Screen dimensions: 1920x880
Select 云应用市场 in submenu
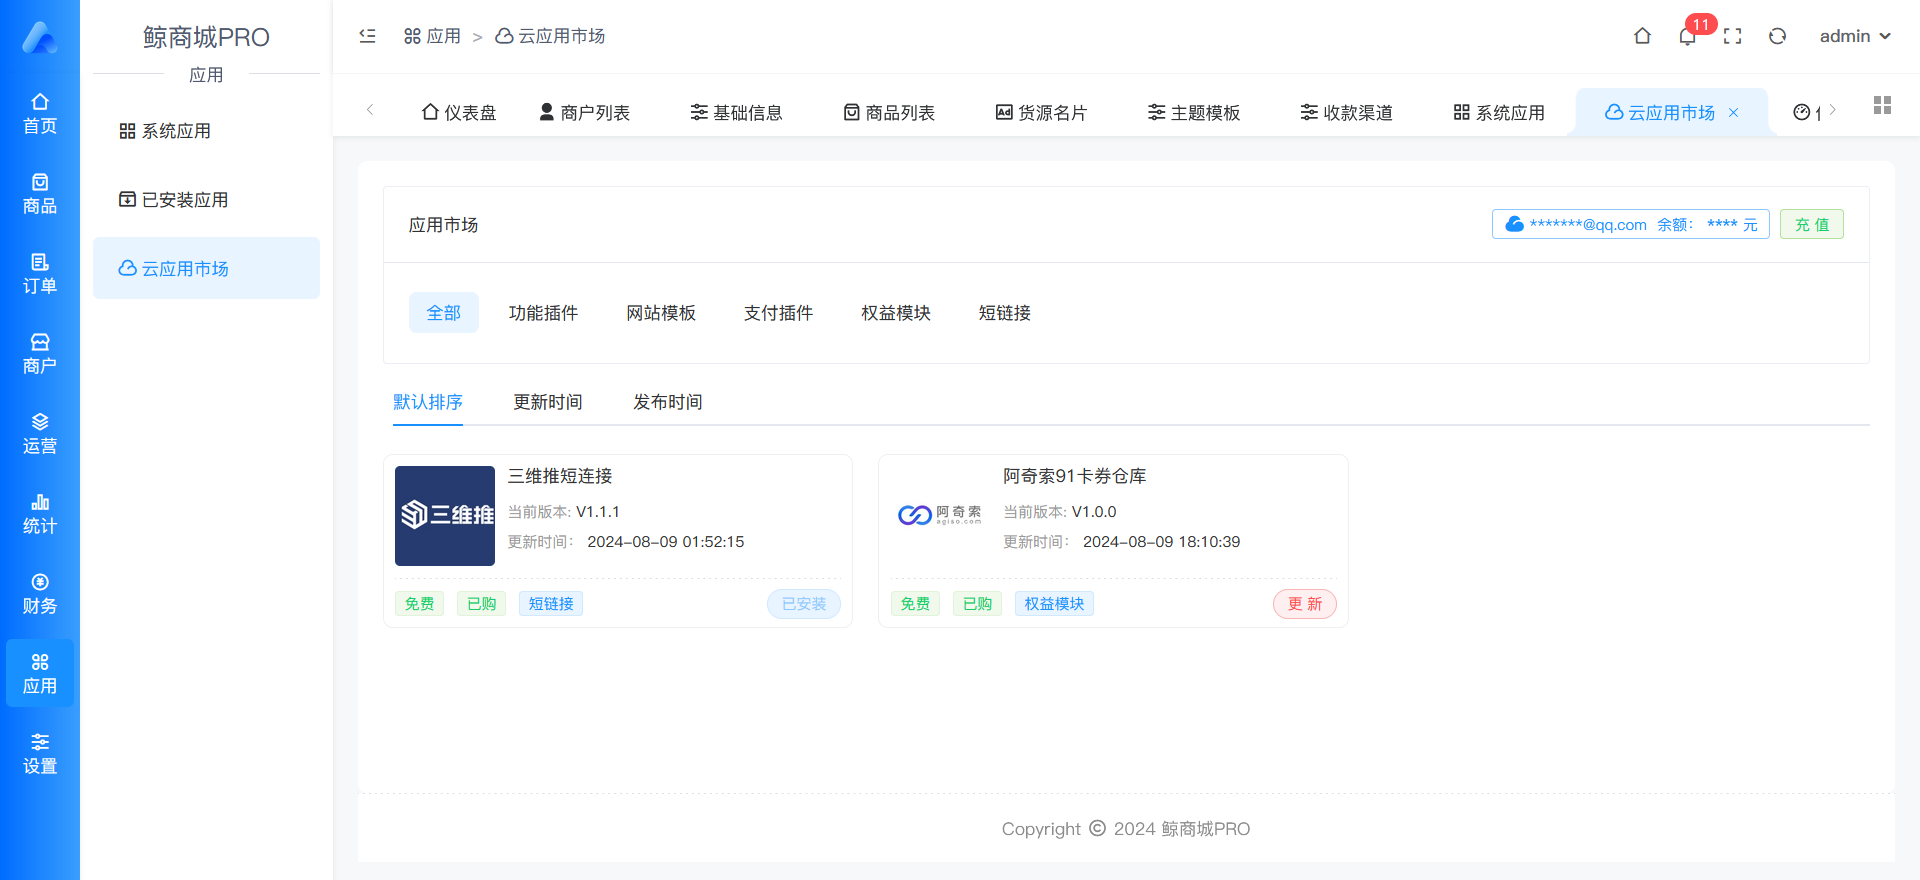coord(206,268)
